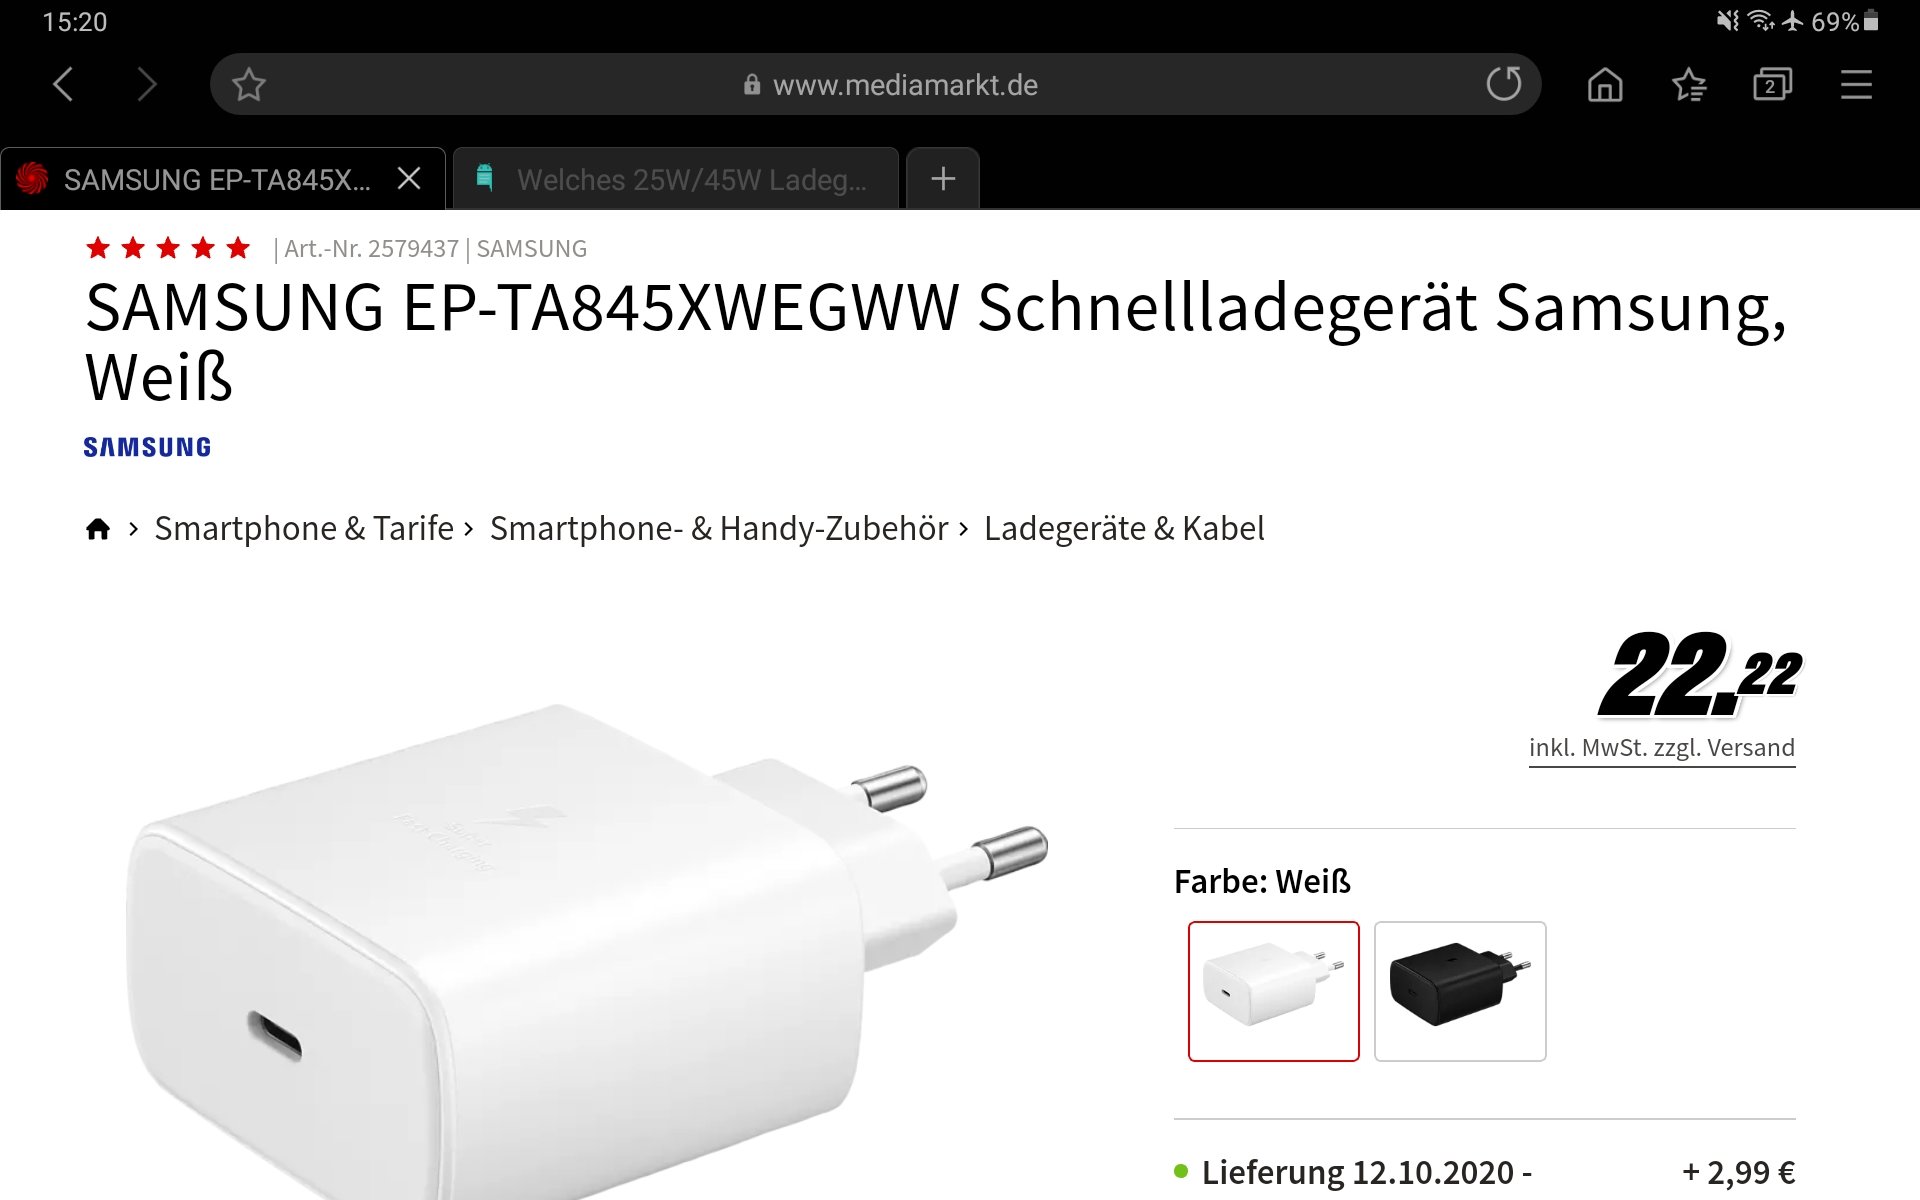The width and height of the screenshot is (1920, 1200).
Task: Show open tabs via tab counter icon
Action: [x=1772, y=85]
